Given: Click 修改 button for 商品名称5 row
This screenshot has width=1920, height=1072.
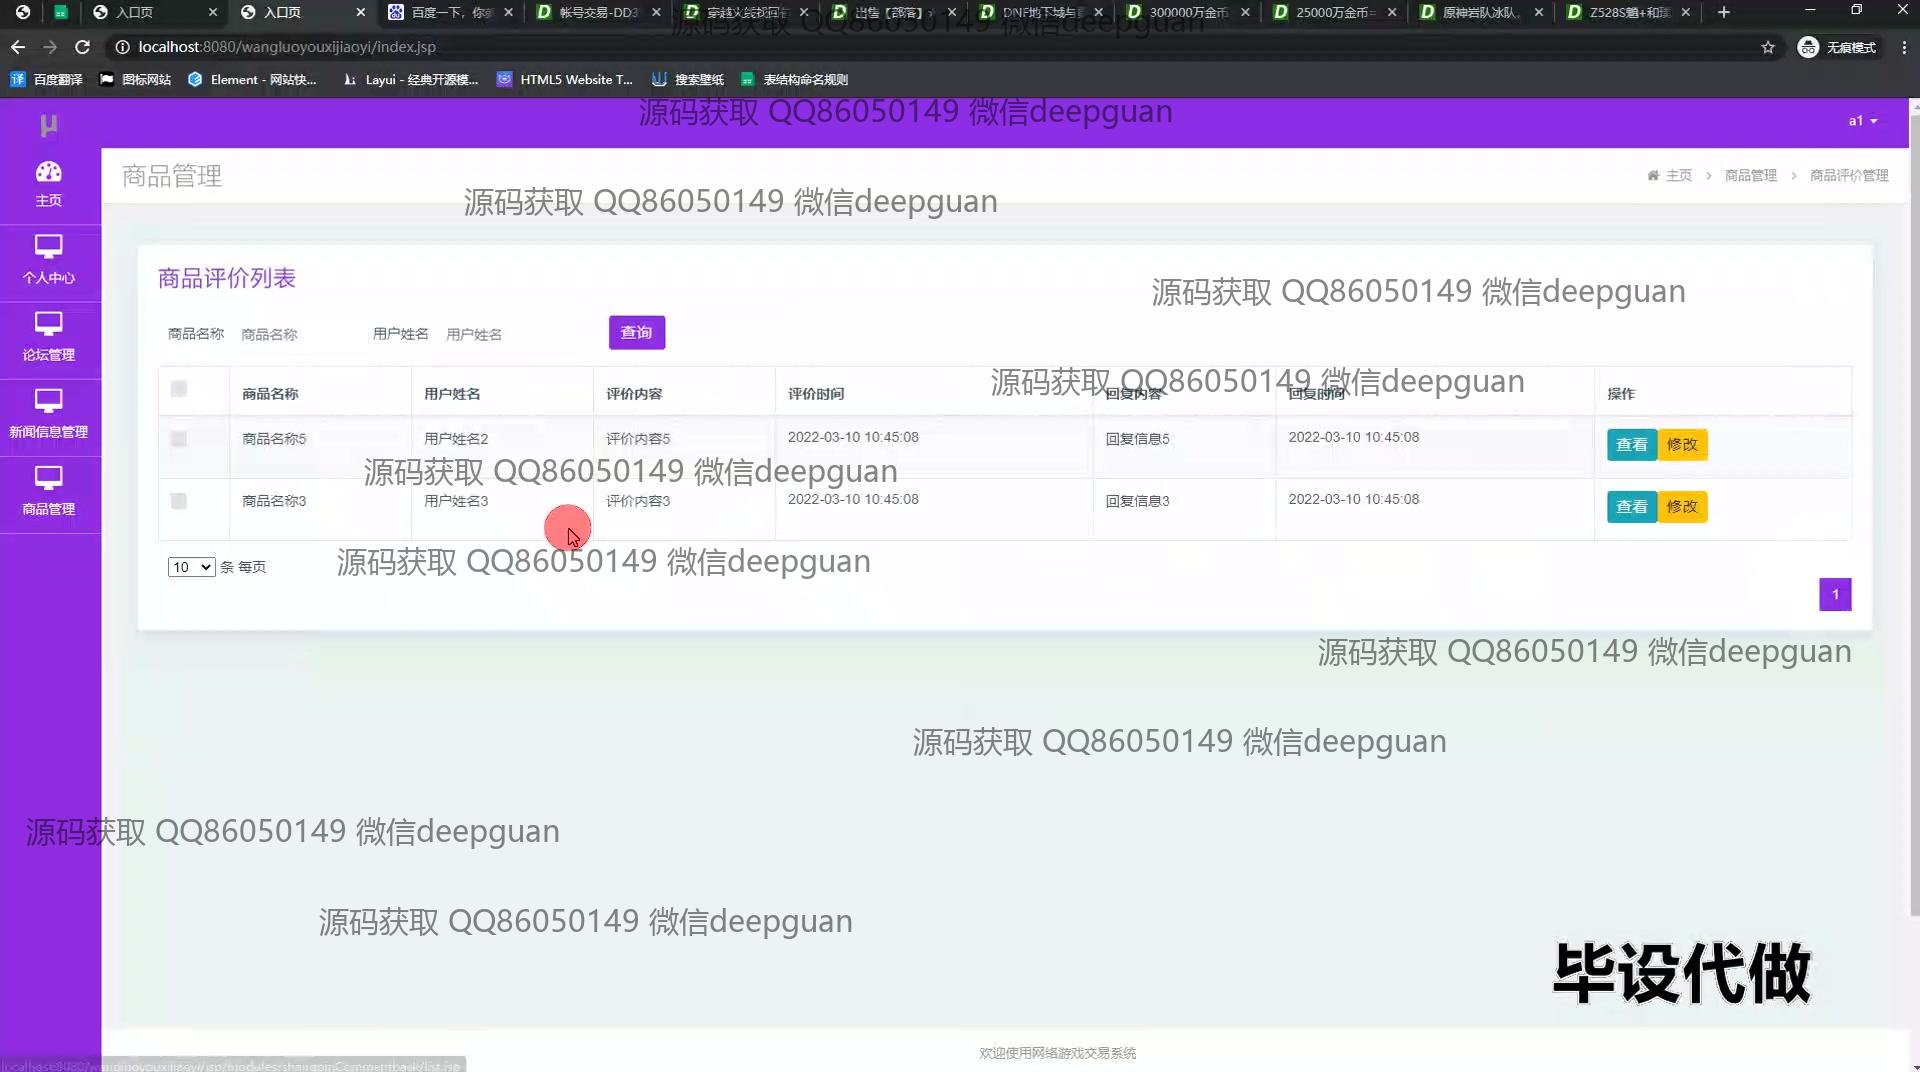Looking at the screenshot, I should (1682, 445).
